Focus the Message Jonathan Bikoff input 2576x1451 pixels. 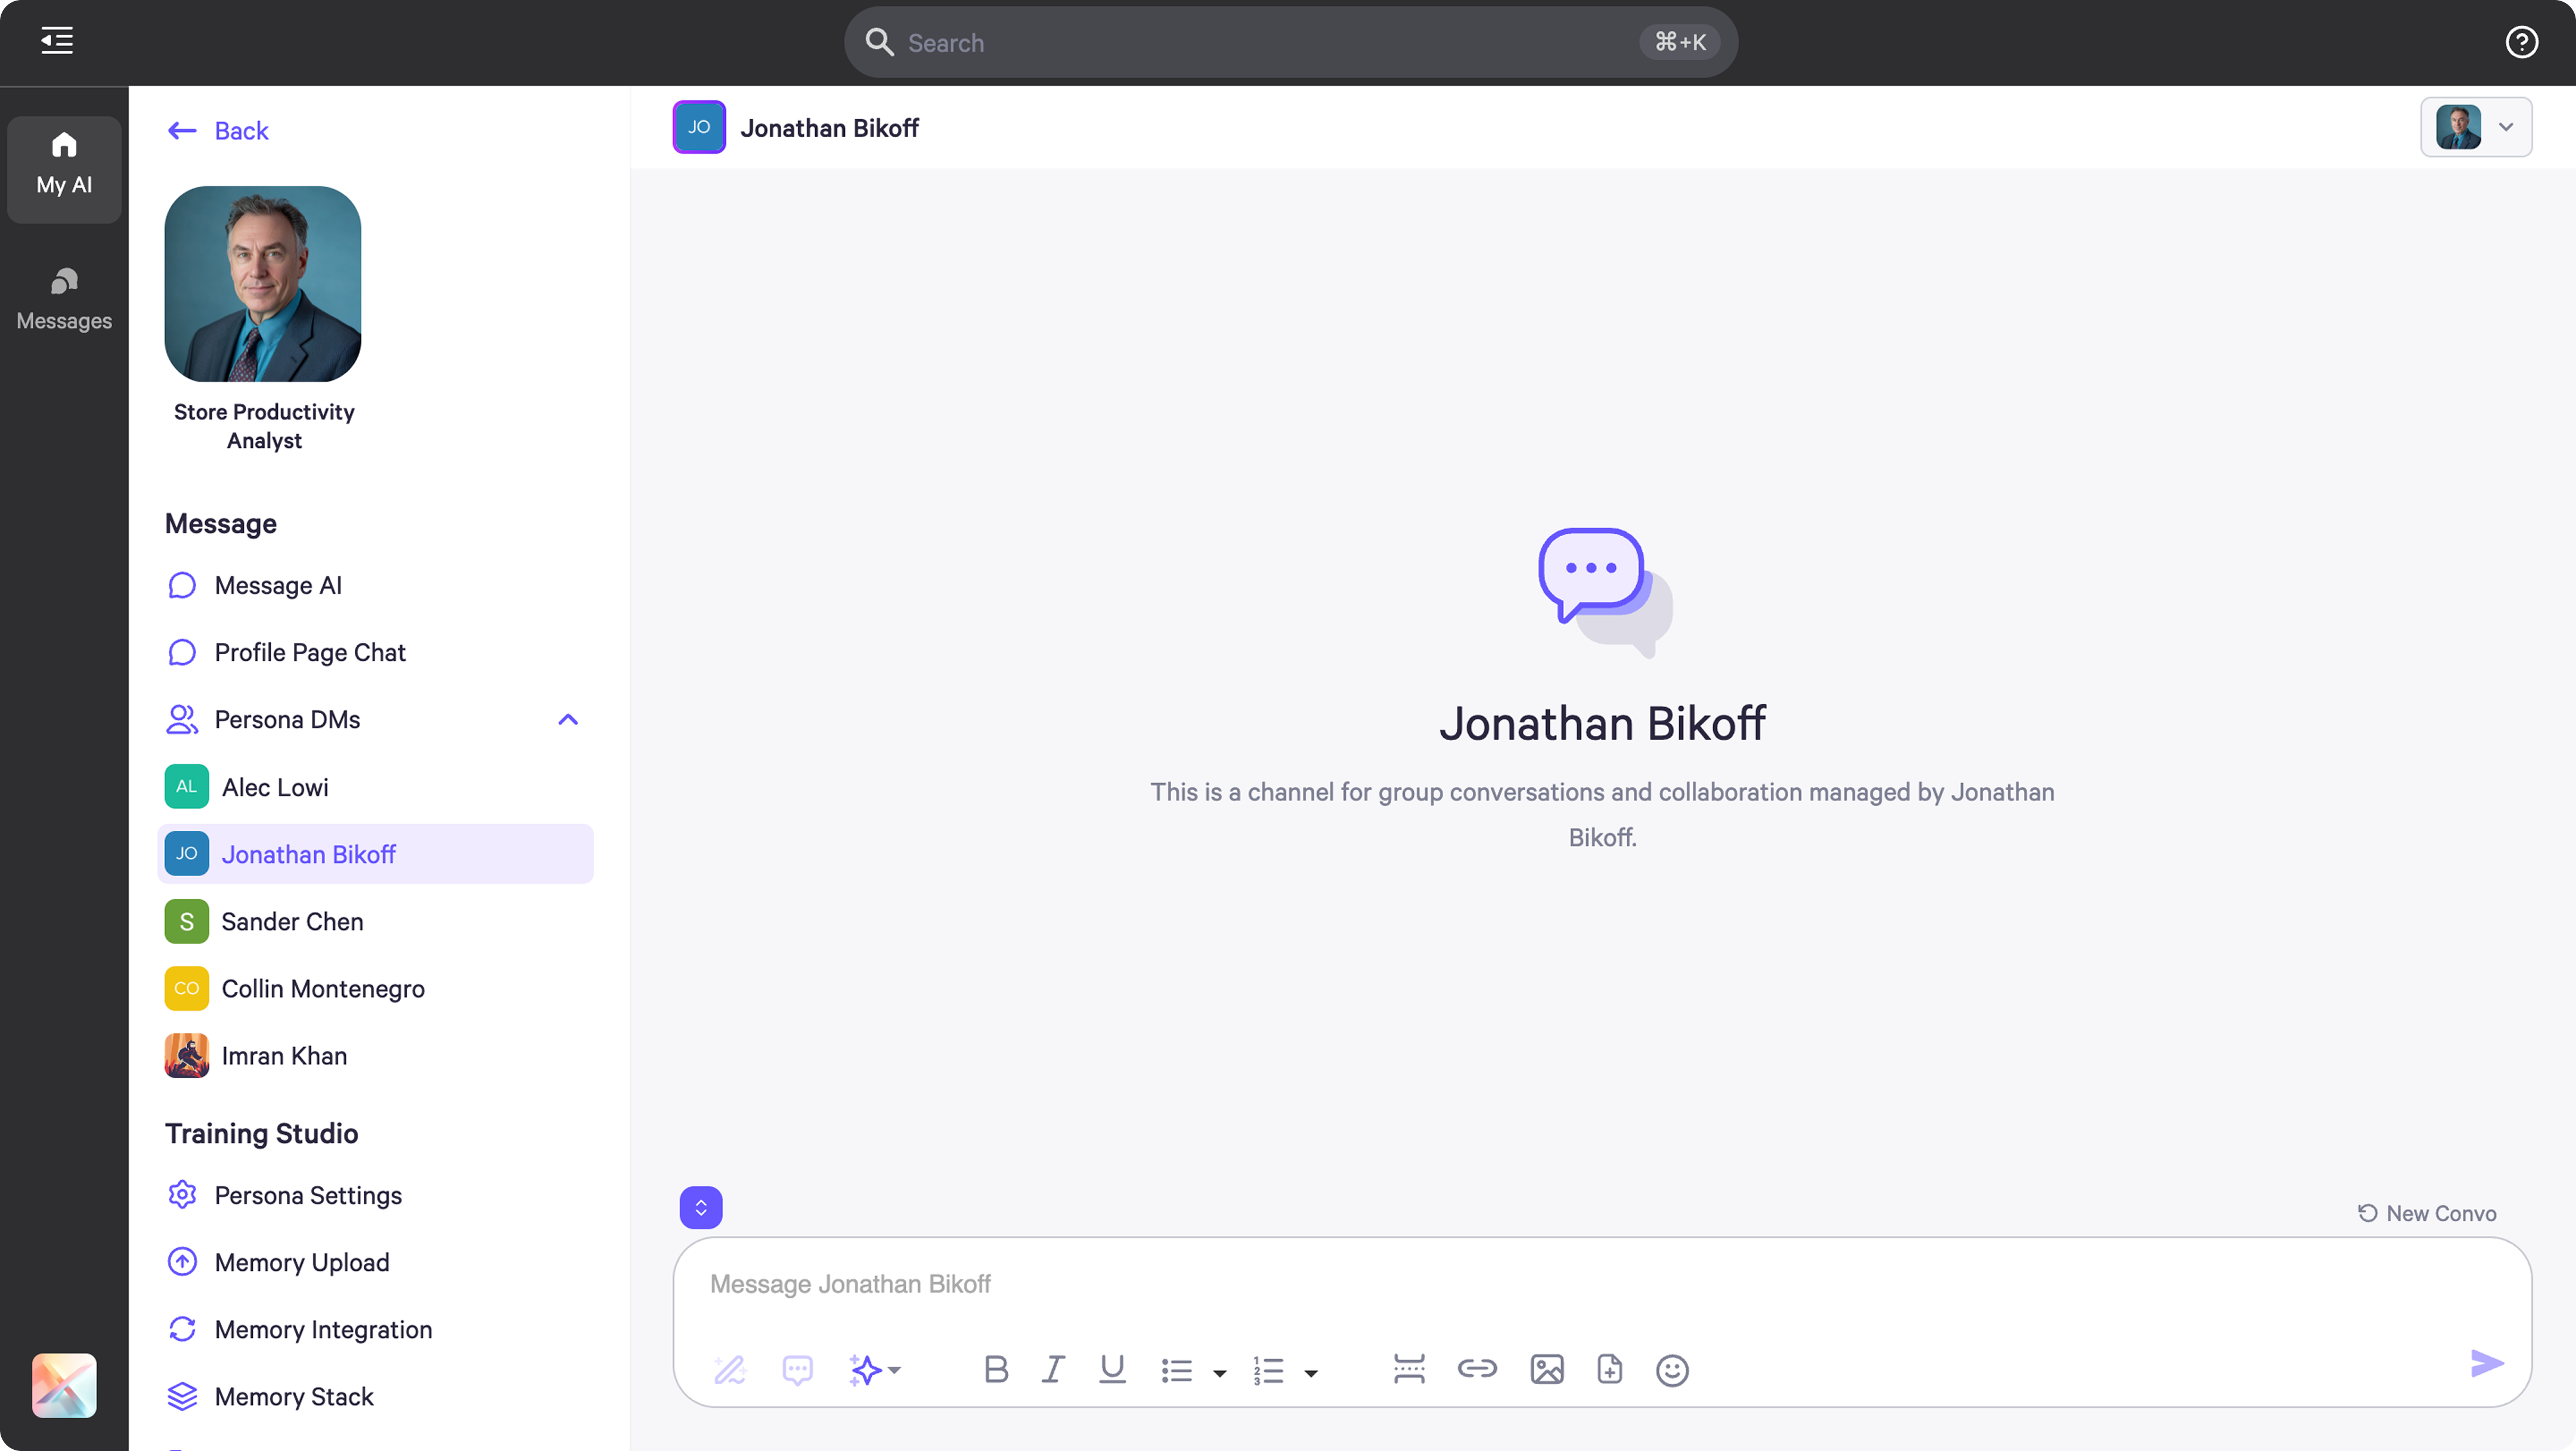point(1600,1284)
